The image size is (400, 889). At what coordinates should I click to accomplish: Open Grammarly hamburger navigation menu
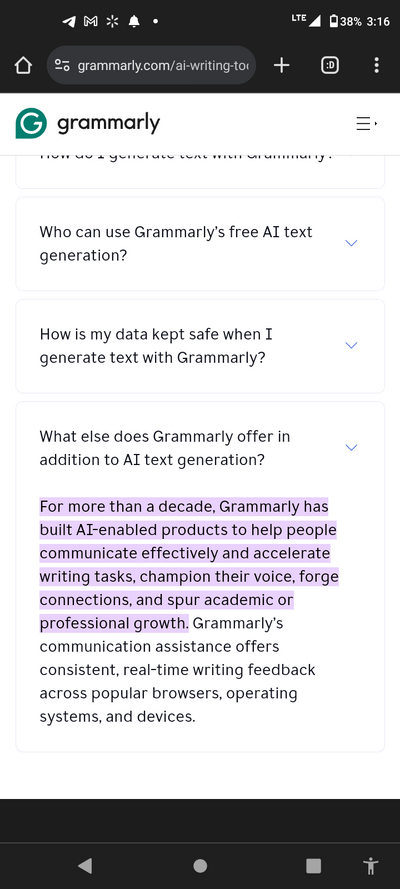(367, 124)
